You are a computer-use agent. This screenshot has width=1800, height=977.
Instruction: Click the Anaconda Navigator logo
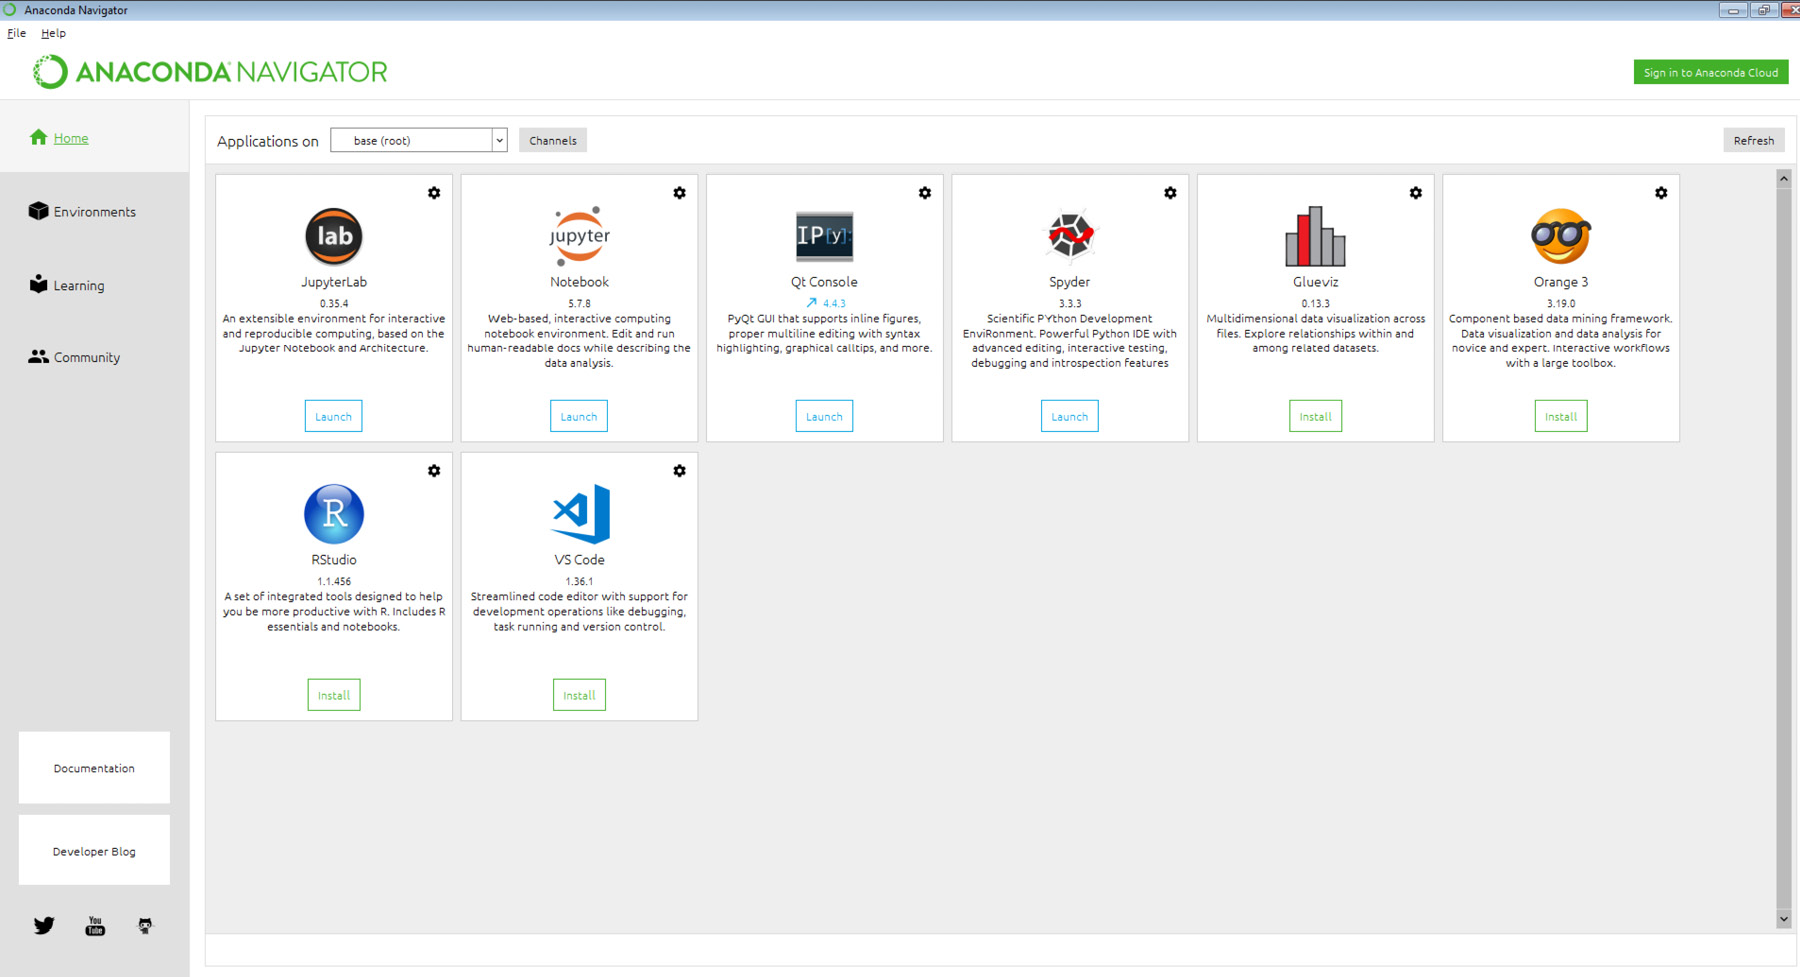pos(210,72)
